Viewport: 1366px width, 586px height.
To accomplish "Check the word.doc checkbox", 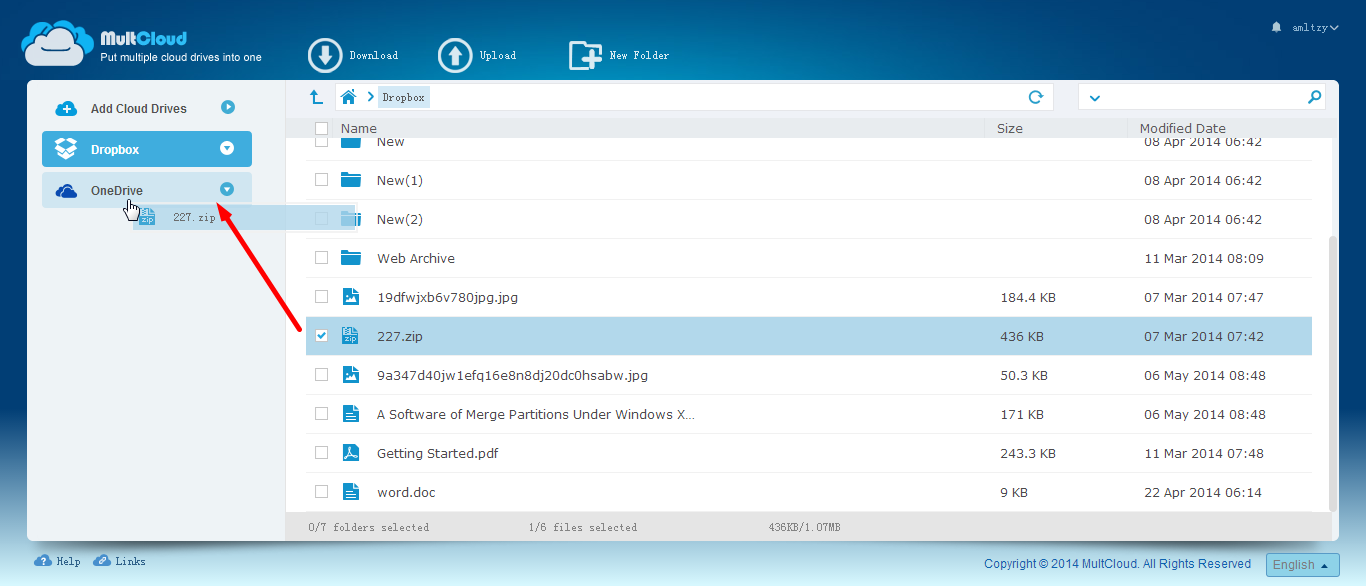I will click(x=321, y=492).
